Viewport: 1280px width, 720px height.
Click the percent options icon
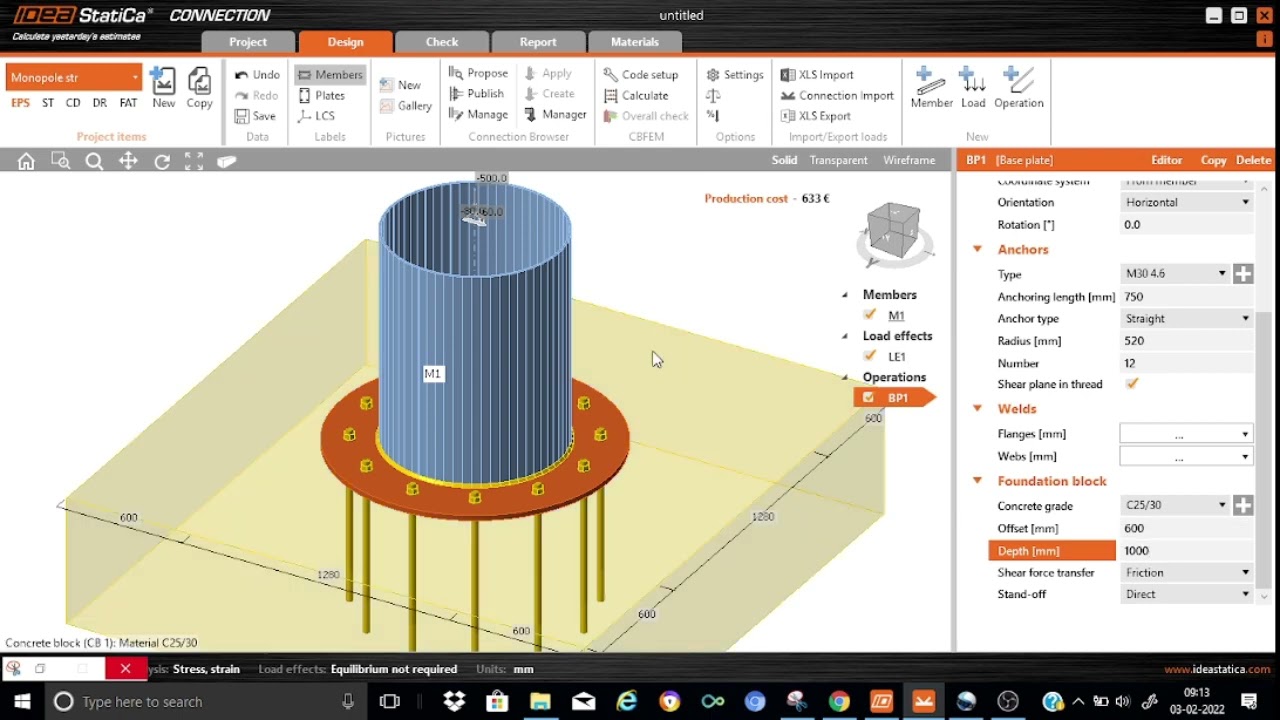713,116
